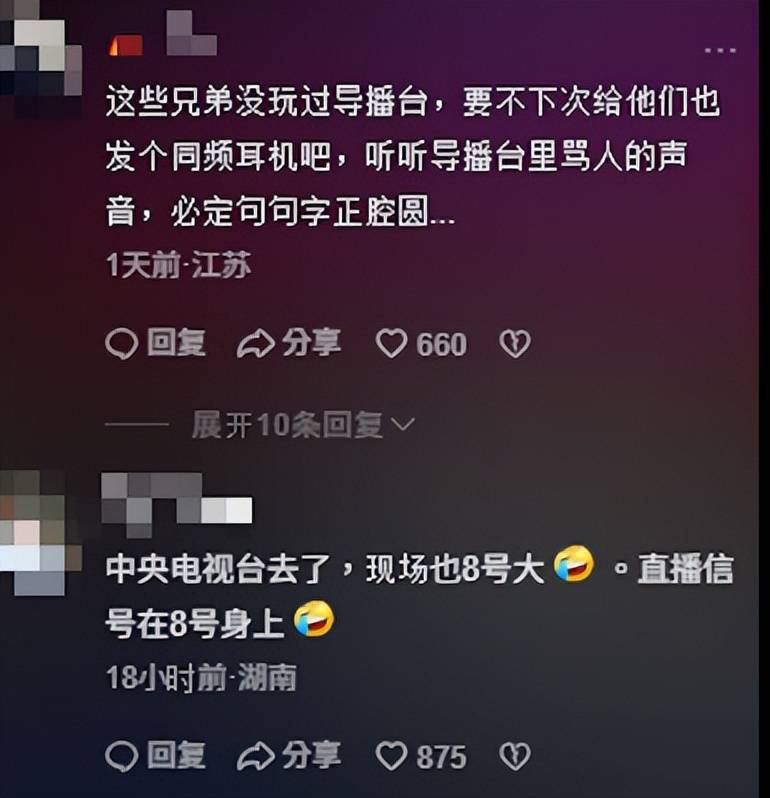The height and width of the screenshot is (798, 770).
Task: Tap the share arrow icon under the Hunan comment
Action: click(x=255, y=757)
